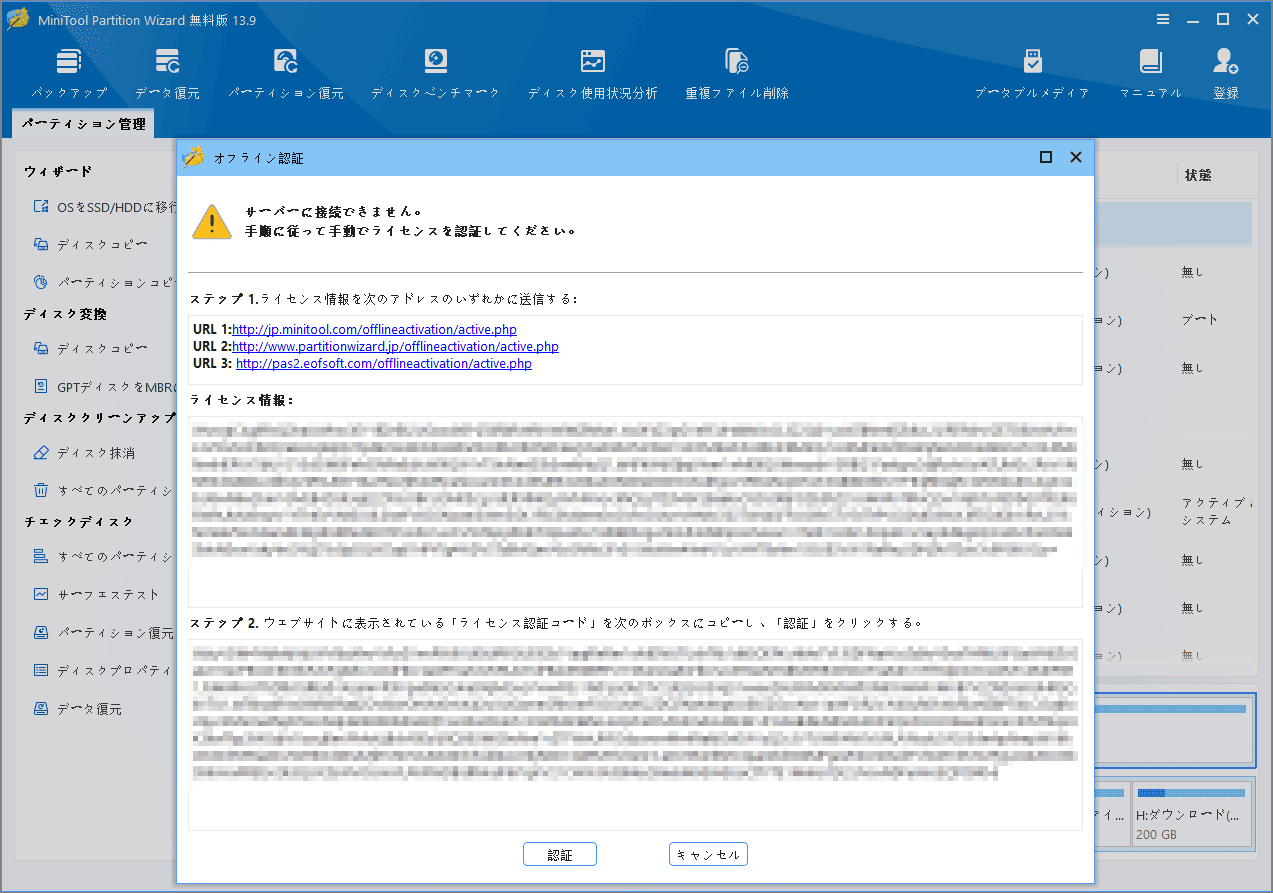This screenshot has height=893, width=1273.
Task: Click the OSをSSD/HDDに移行 wizard icon
Action: [x=41, y=207]
